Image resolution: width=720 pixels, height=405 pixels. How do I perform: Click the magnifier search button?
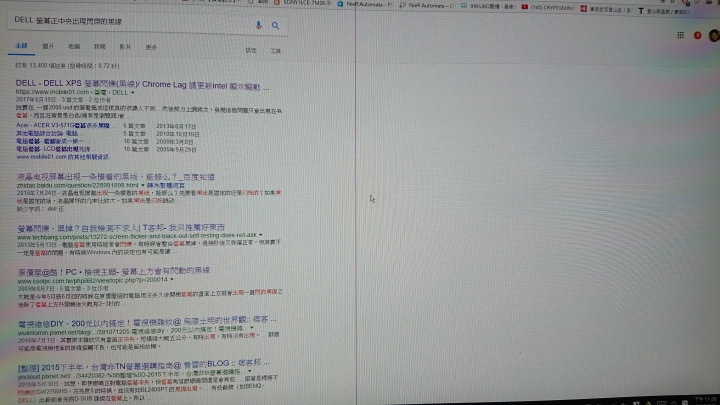pos(275,26)
